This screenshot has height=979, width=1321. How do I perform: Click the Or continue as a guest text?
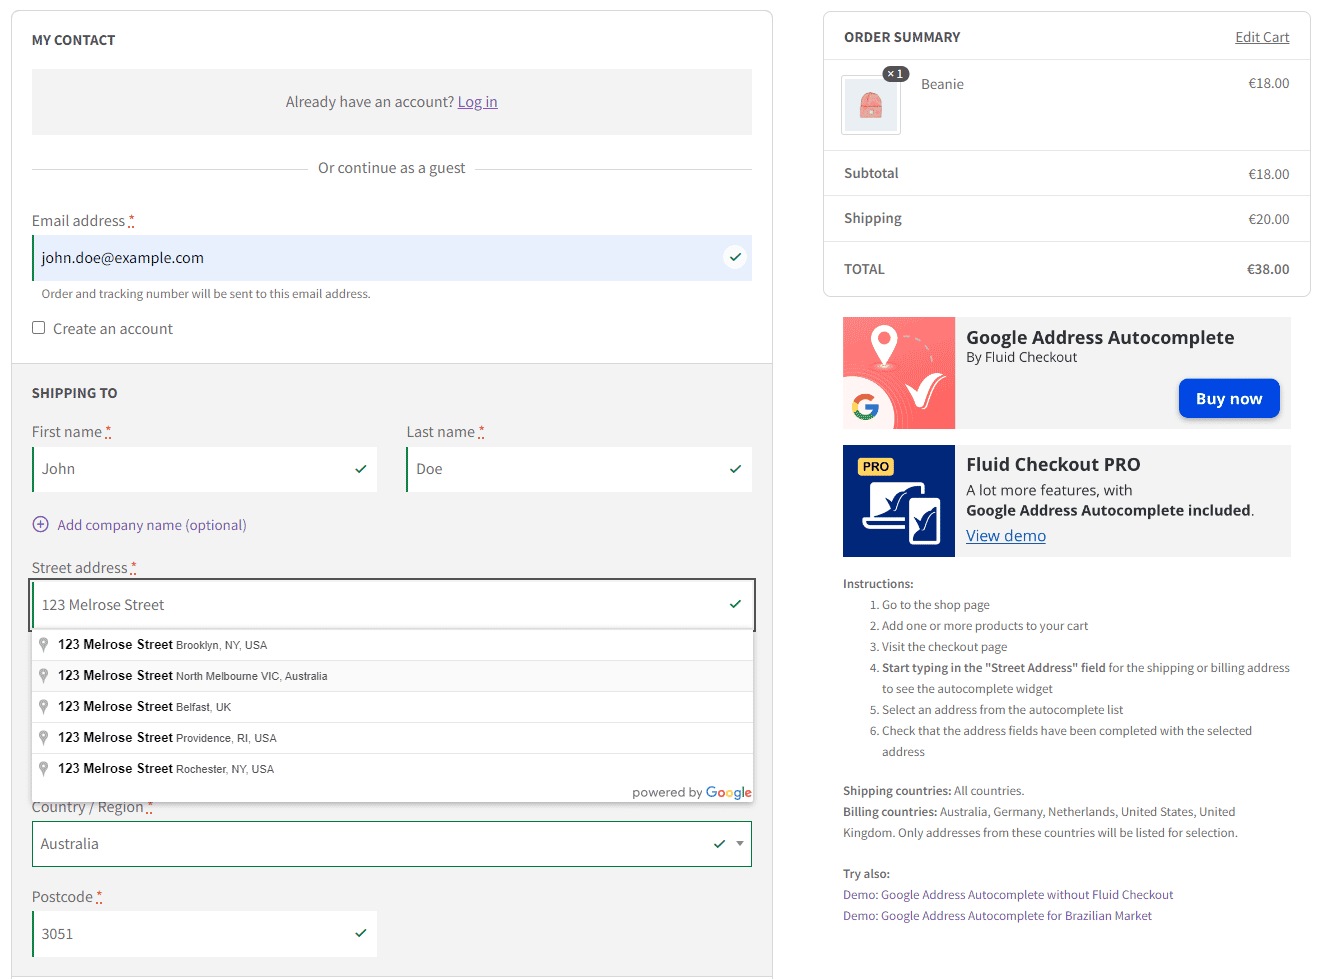(x=392, y=168)
